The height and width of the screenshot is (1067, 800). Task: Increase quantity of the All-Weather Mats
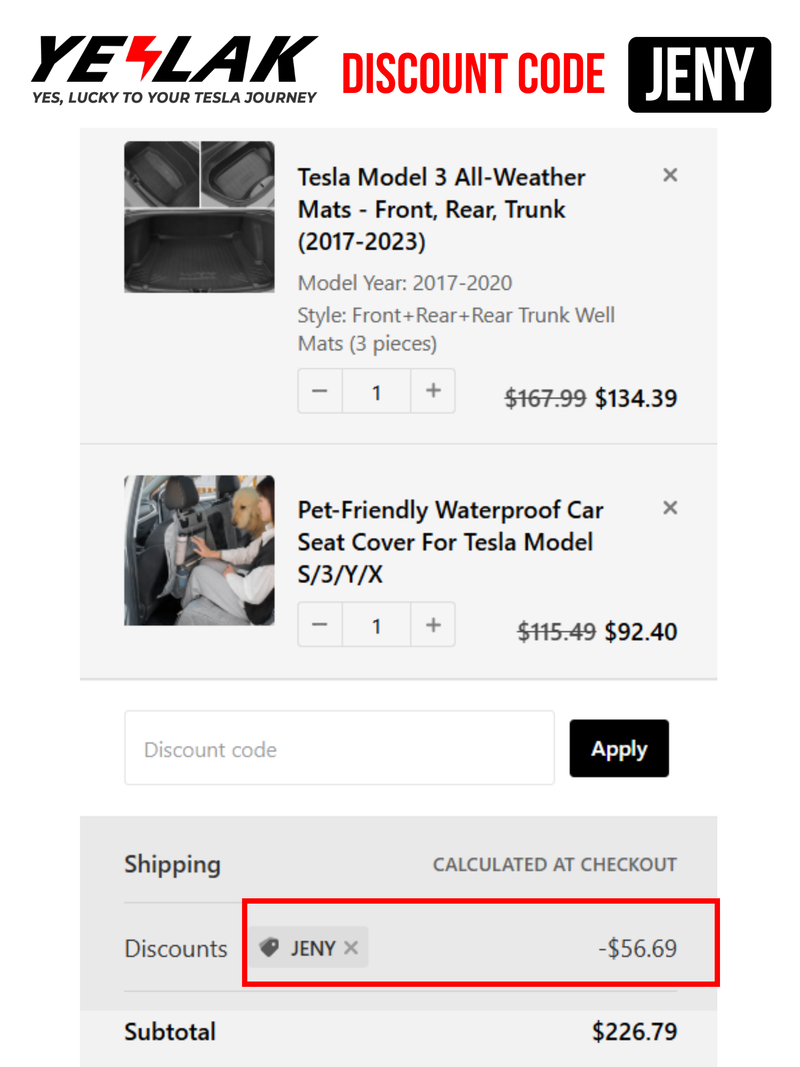(433, 391)
